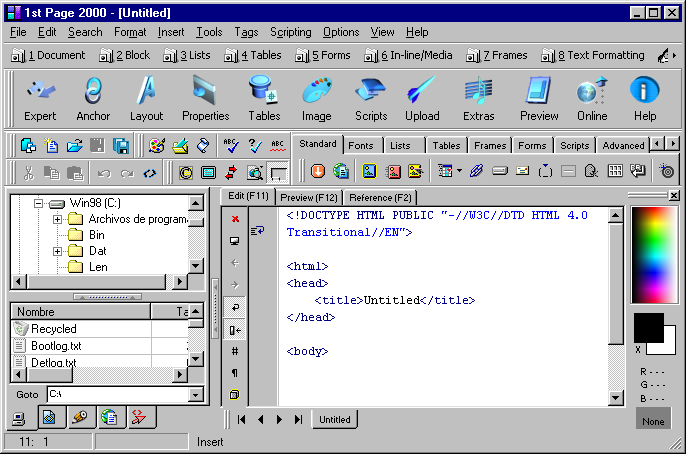
Task: Open the Properties icon
Action: 205,100
